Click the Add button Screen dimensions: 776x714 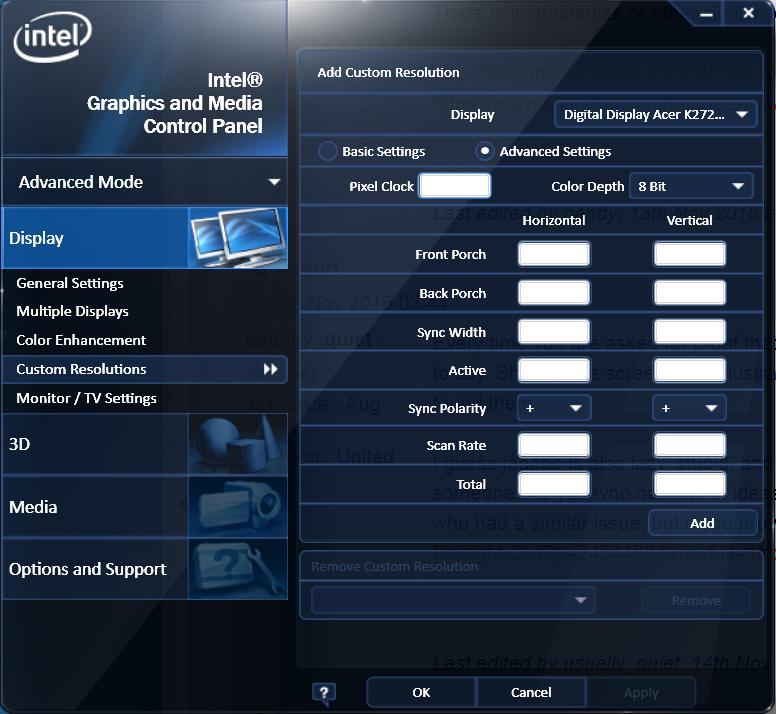[702, 523]
